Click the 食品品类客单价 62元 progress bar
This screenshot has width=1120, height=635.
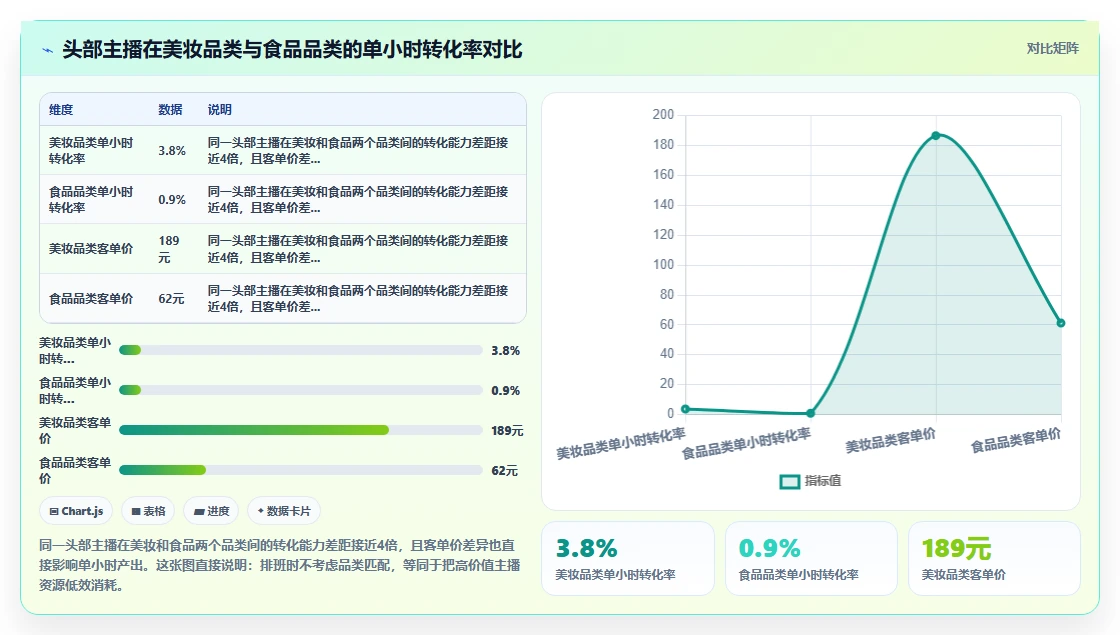(x=301, y=470)
